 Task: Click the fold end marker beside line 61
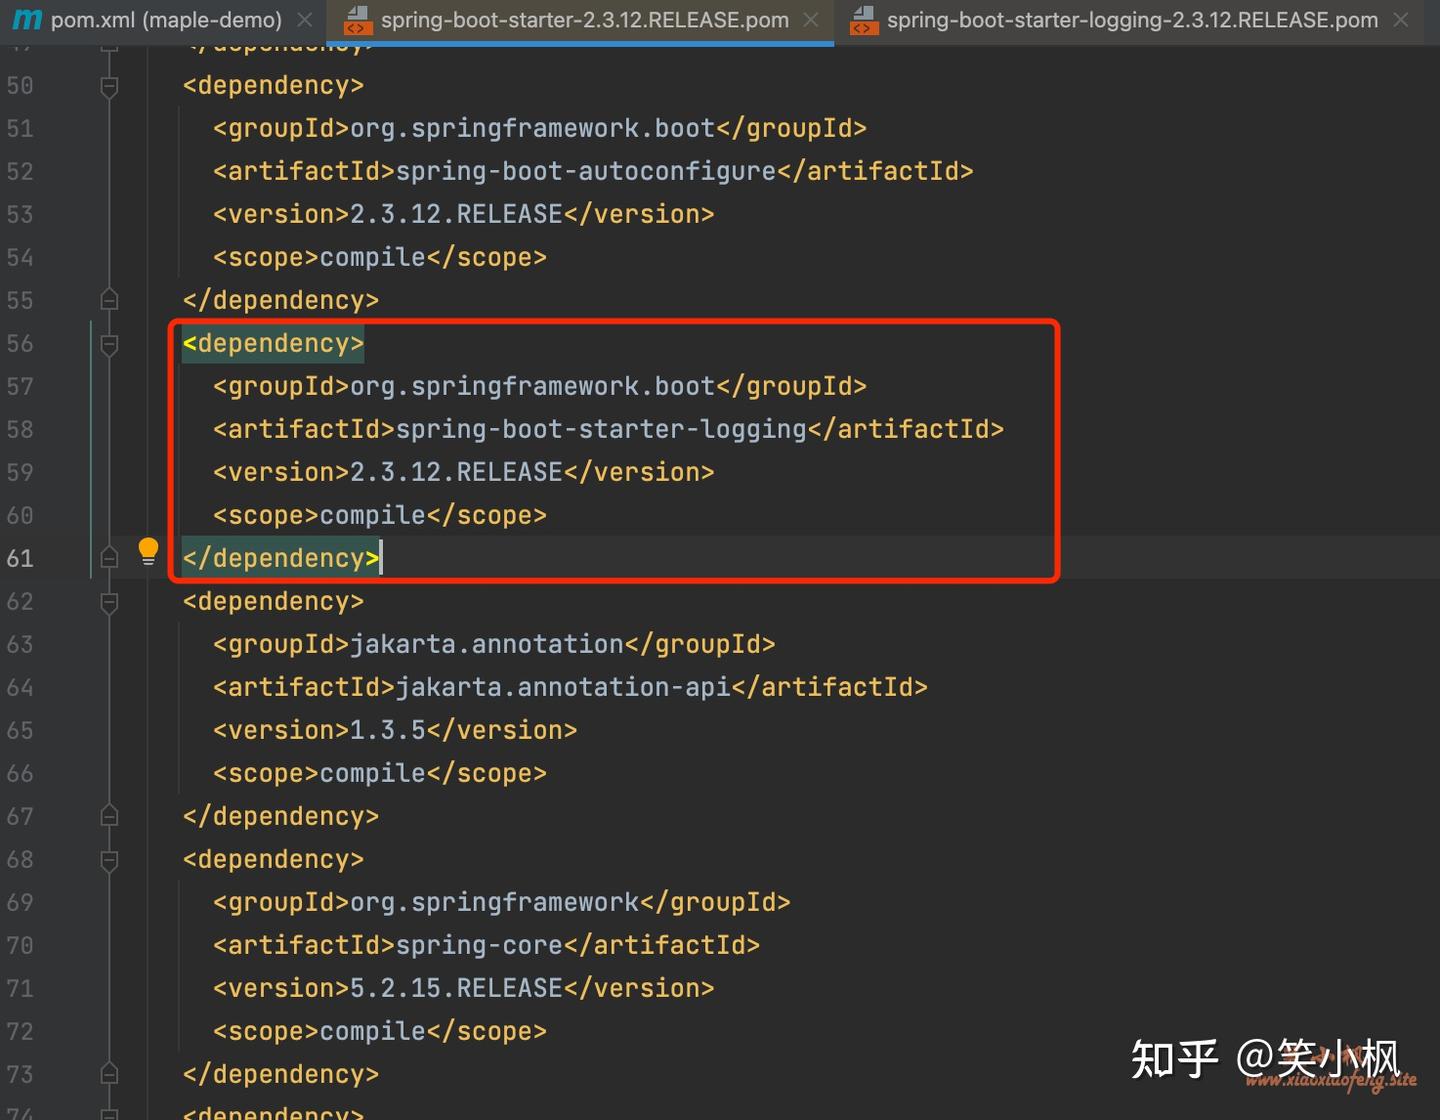[x=109, y=557]
